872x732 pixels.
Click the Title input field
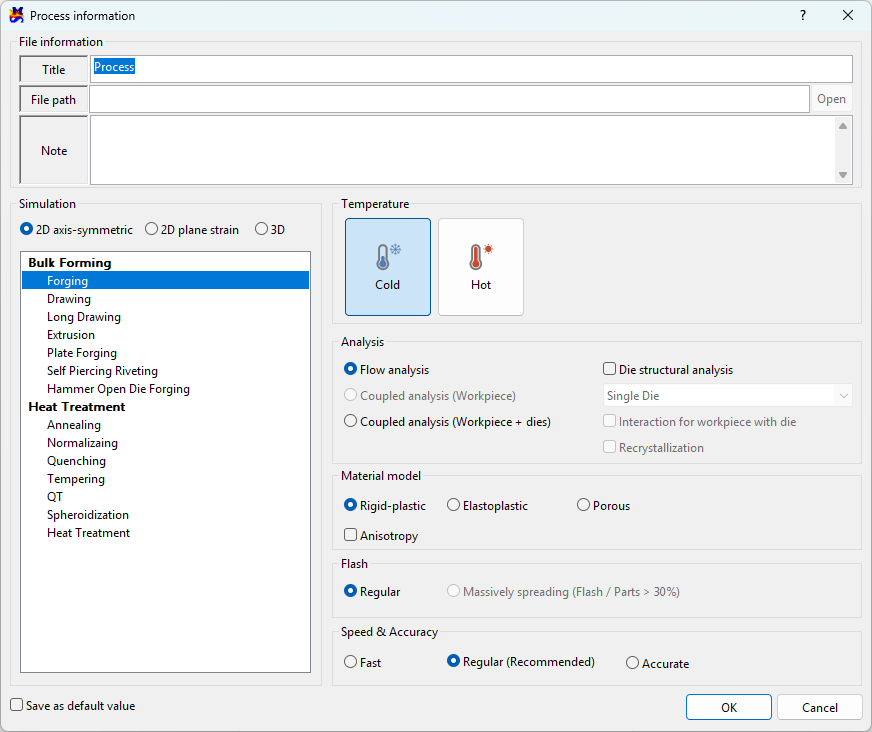point(471,69)
